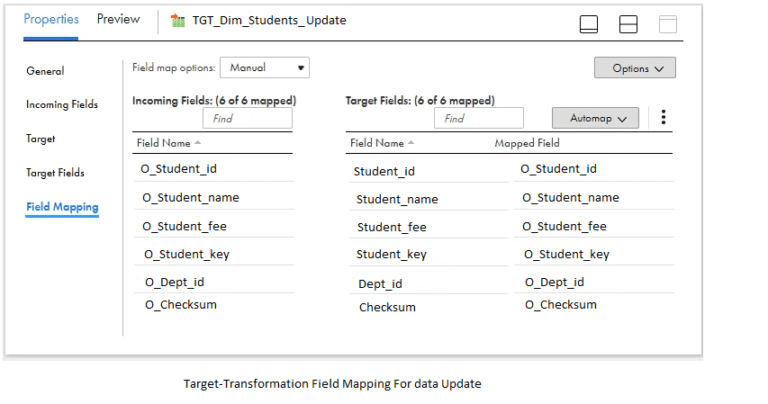Open the Target Fields section
The height and width of the screenshot is (404, 768).
click(x=55, y=173)
